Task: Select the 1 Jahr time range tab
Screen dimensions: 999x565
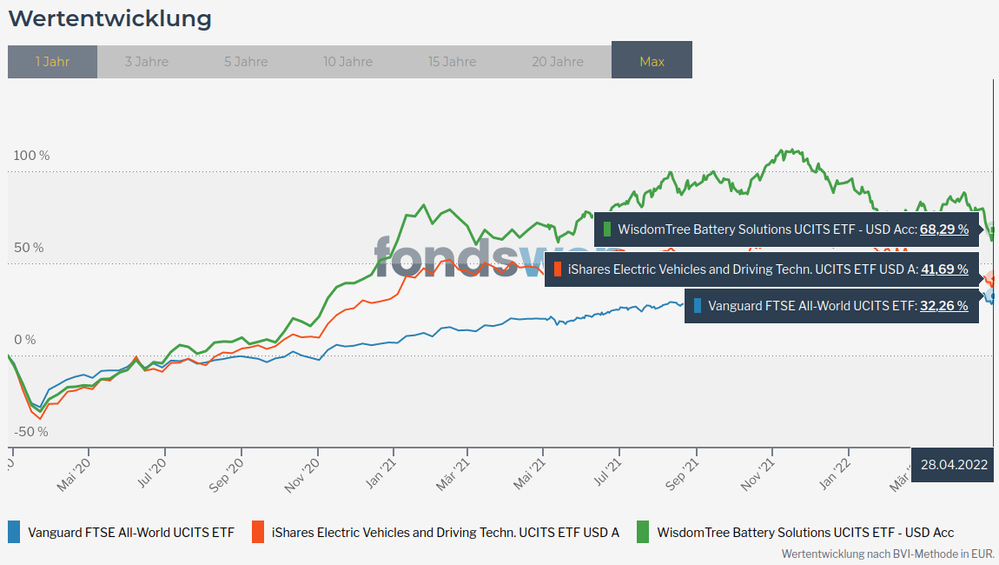Action: coord(52,61)
